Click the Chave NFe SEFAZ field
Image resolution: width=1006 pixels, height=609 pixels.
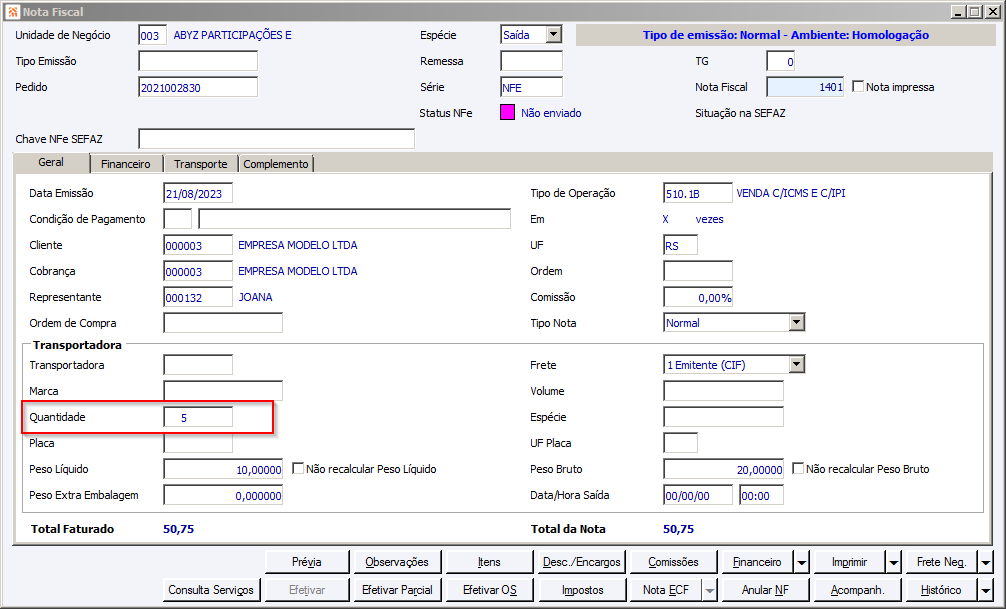pyautogui.click(x=277, y=139)
